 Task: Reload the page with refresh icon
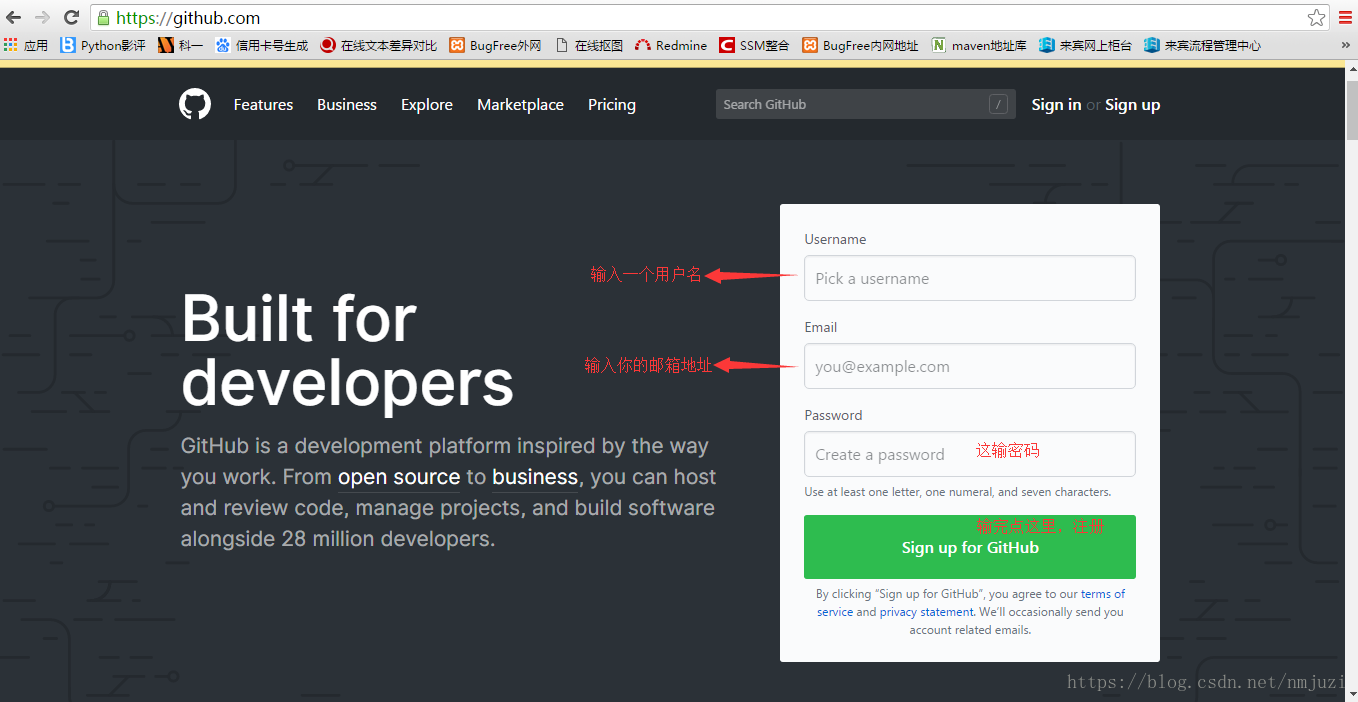pos(72,17)
